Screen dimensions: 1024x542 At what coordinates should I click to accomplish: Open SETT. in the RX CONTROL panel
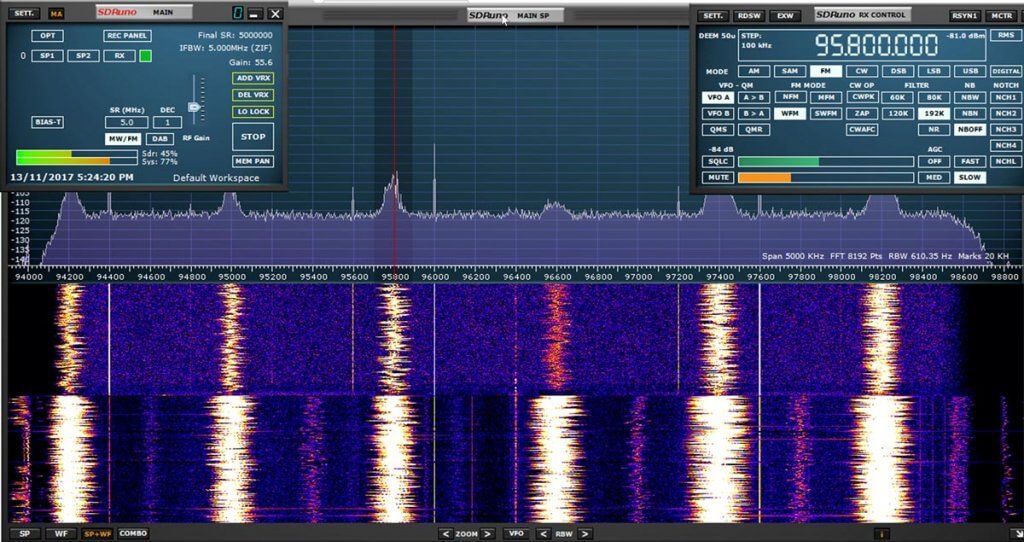click(713, 16)
